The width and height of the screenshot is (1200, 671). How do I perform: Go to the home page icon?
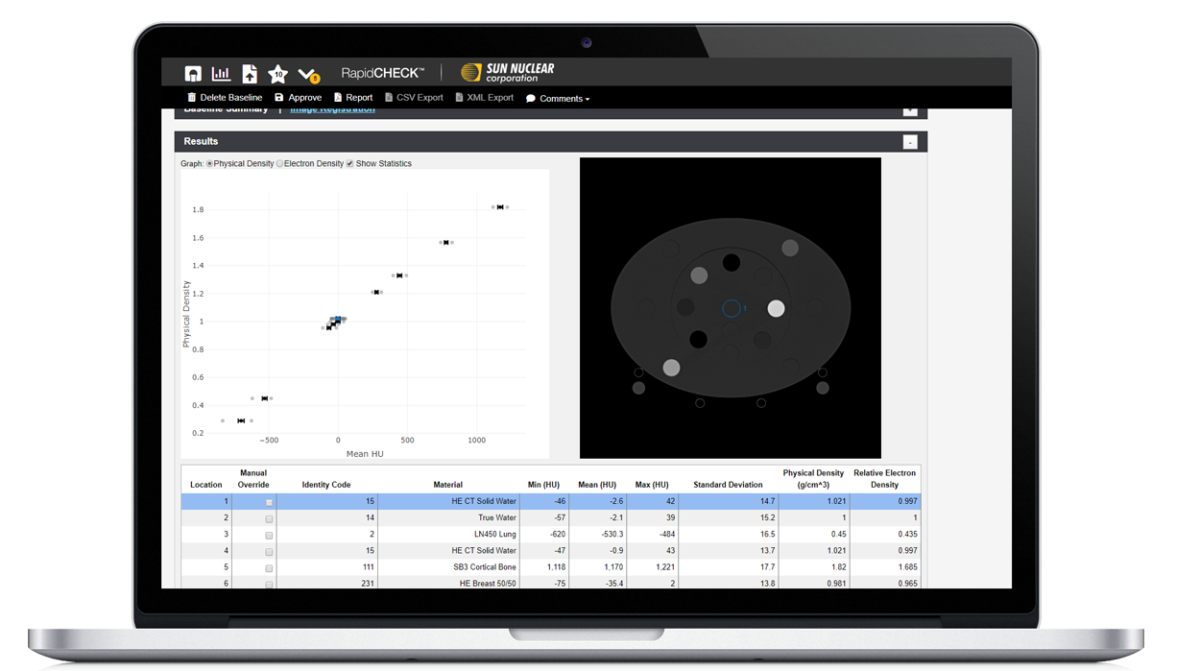(x=193, y=74)
